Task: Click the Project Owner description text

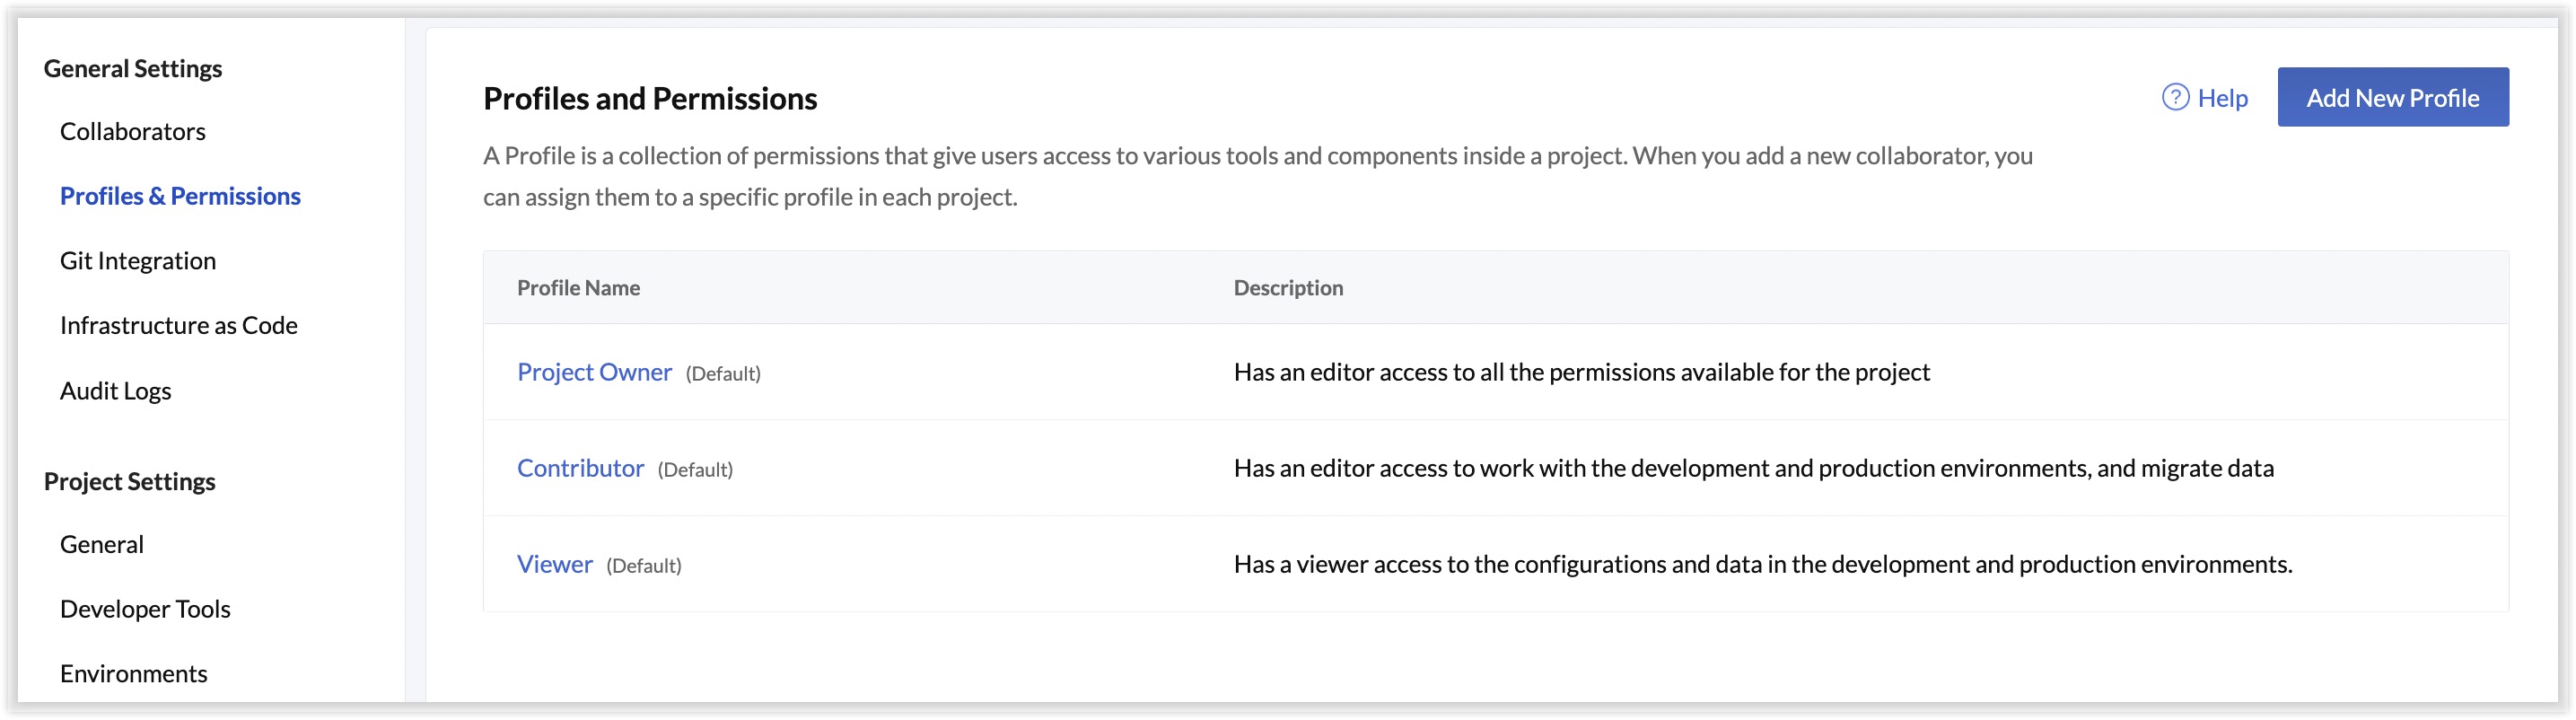Action: pyautogui.click(x=1581, y=372)
